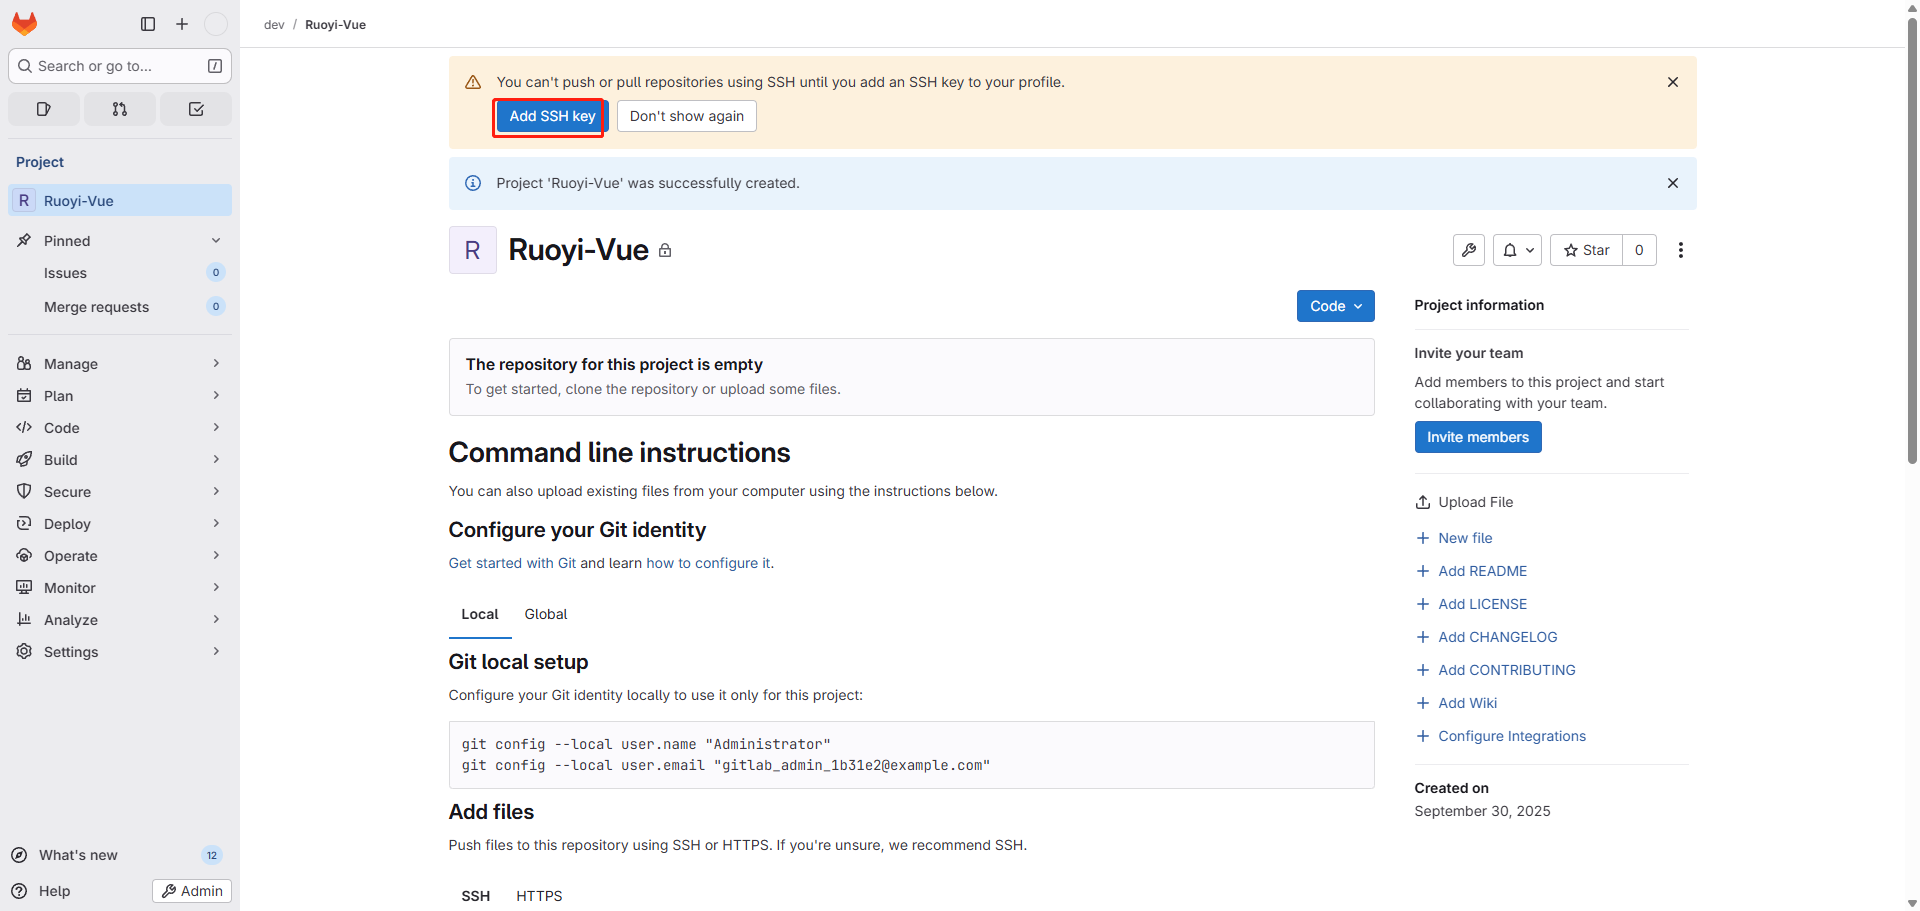Switch to the Local tab
The height and width of the screenshot is (911, 1920).
click(480, 615)
